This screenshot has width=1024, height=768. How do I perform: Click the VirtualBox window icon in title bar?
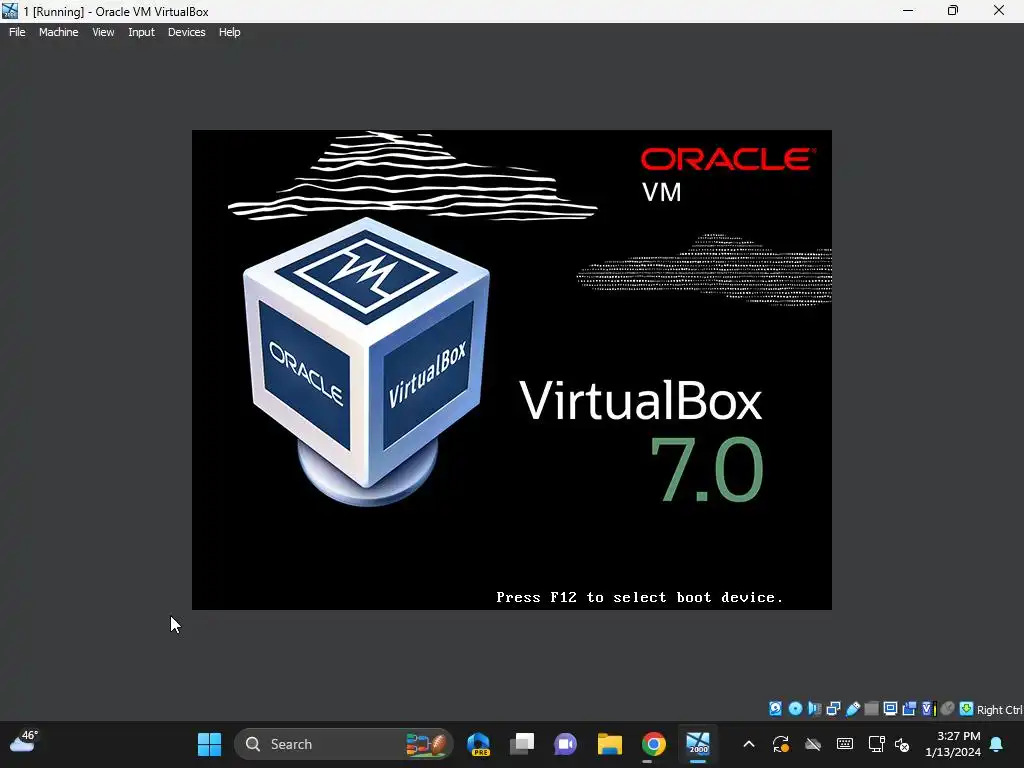coord(9,11)
